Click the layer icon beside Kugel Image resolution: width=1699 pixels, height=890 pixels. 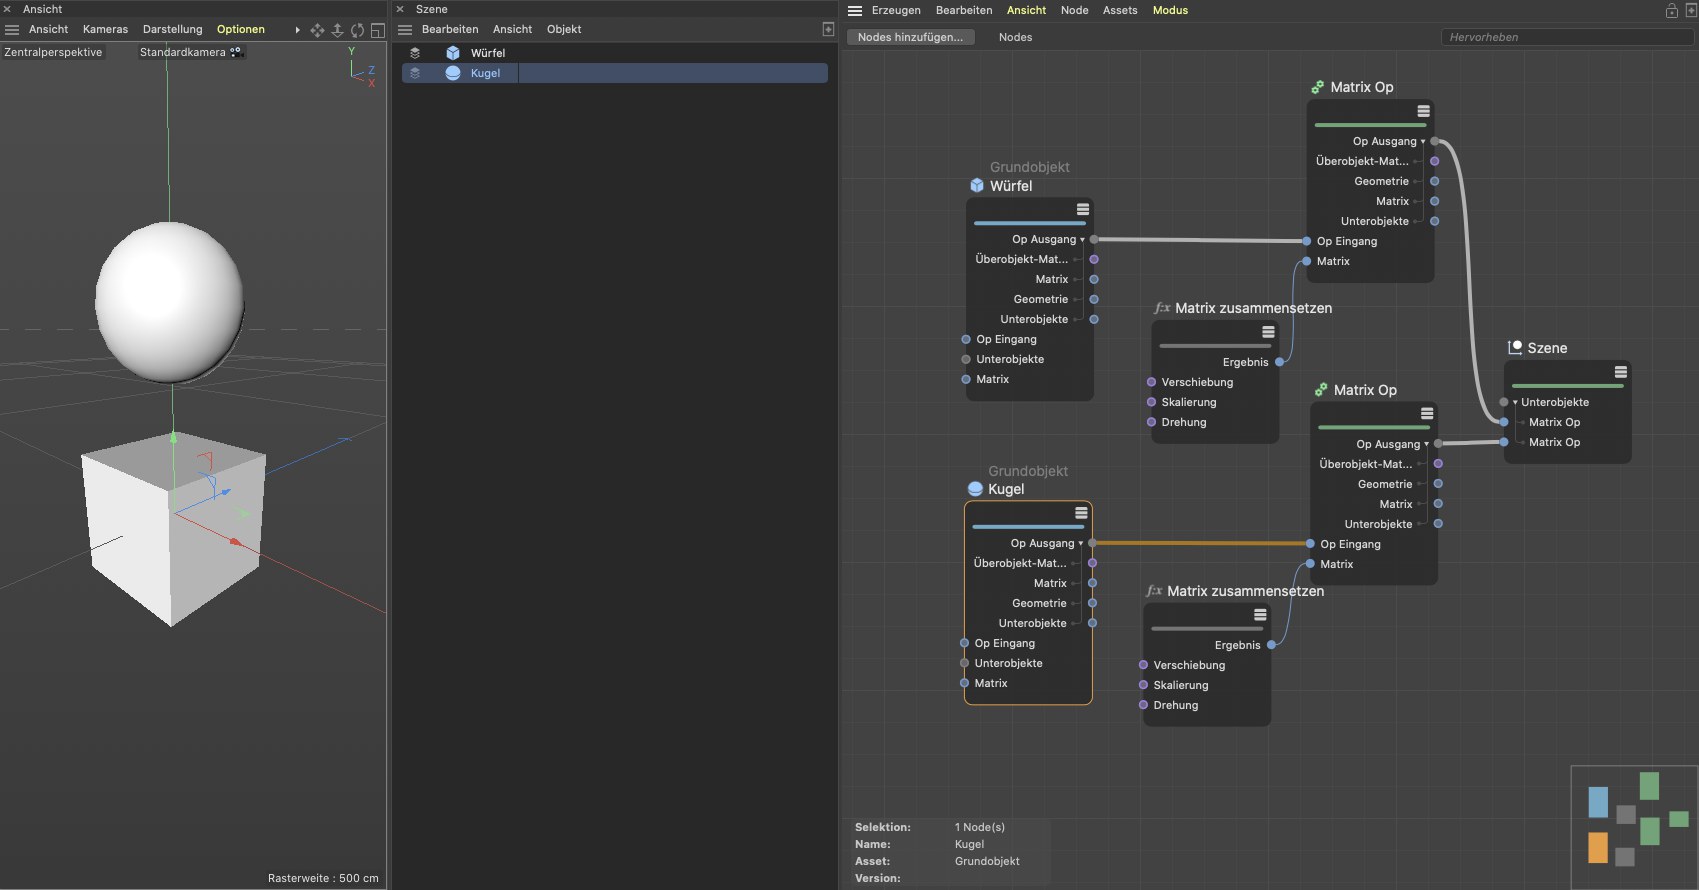click(x=415, y=73)
